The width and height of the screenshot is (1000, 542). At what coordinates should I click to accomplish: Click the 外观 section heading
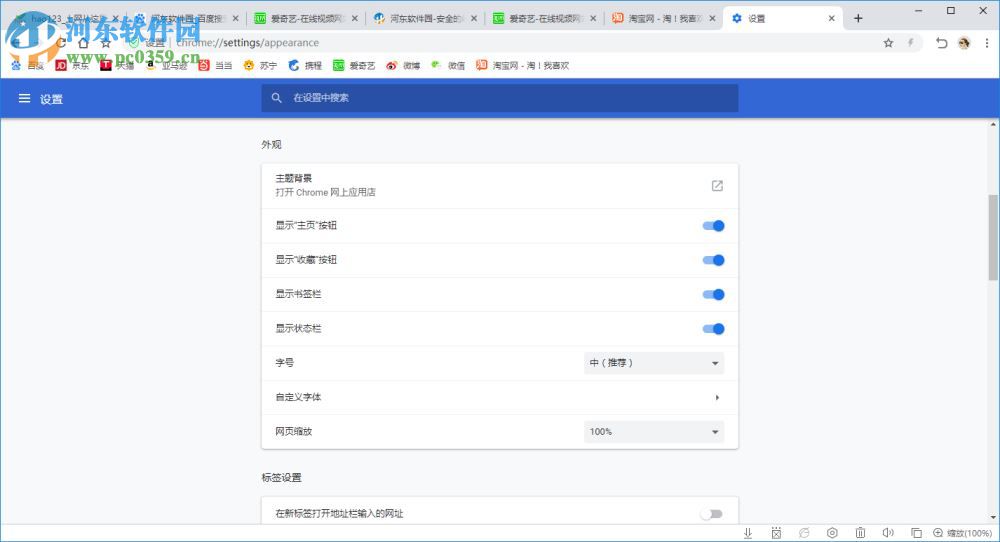tap(271, 145)
